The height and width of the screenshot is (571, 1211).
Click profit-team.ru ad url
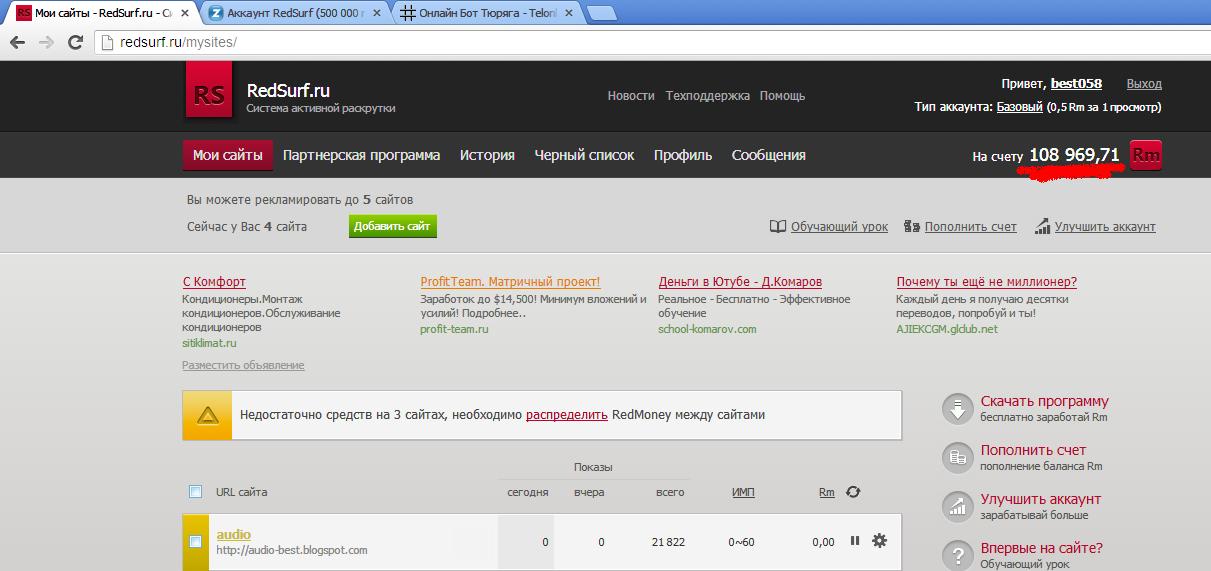(454, 329)
